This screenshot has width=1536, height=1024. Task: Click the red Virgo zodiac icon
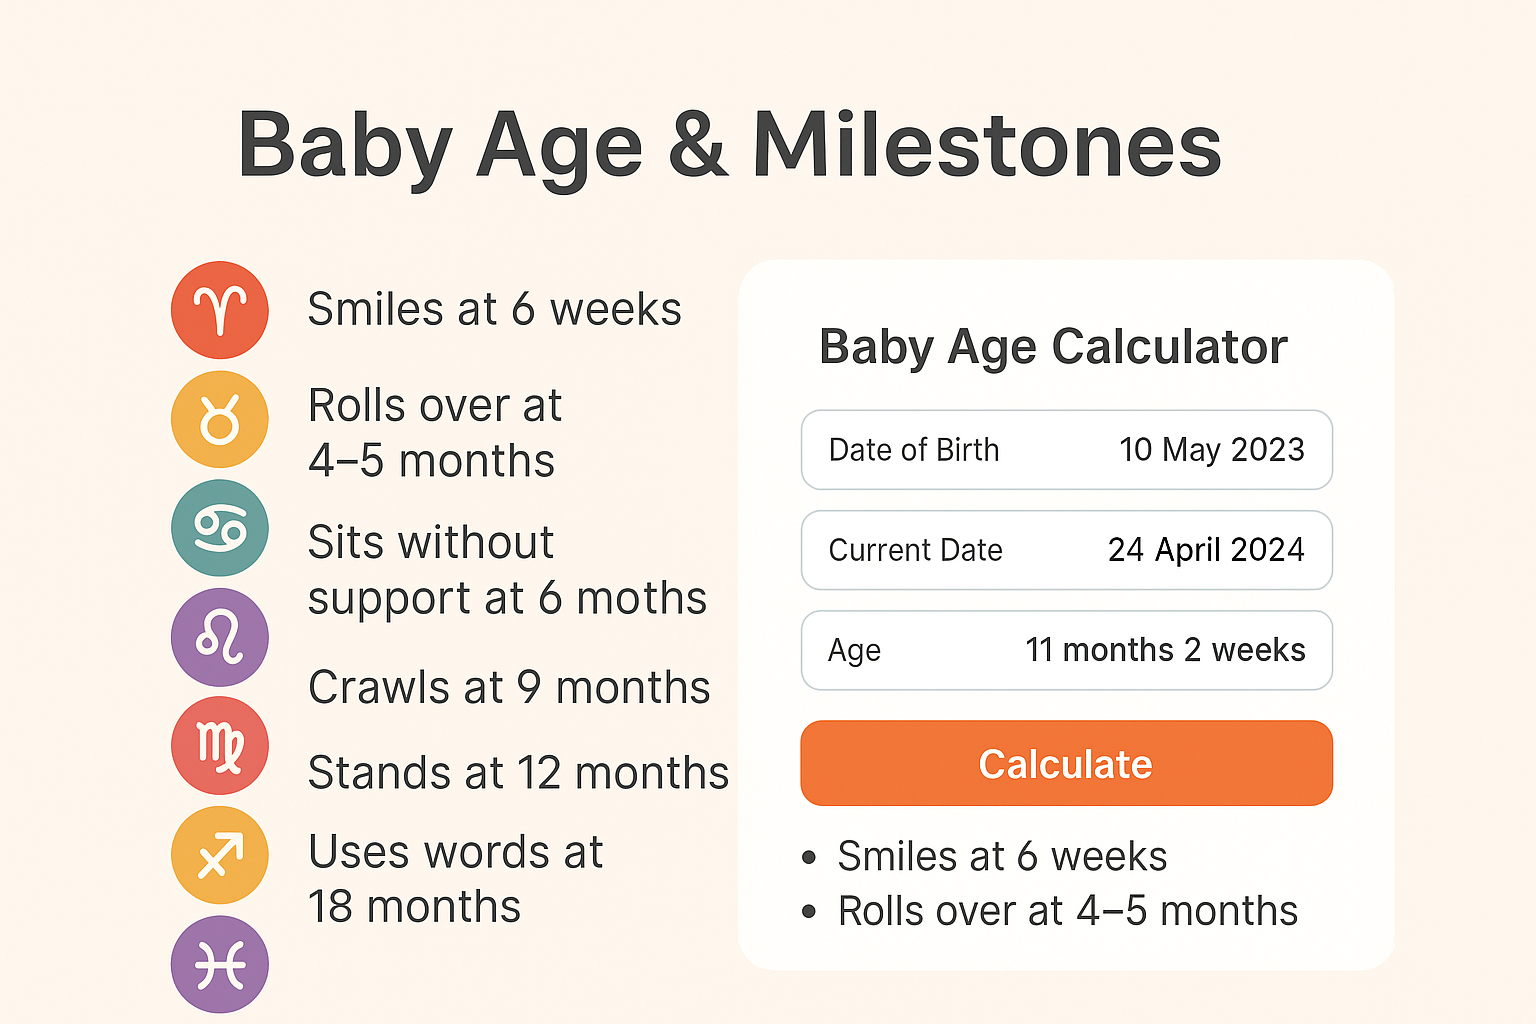click(x=220, y=746)
